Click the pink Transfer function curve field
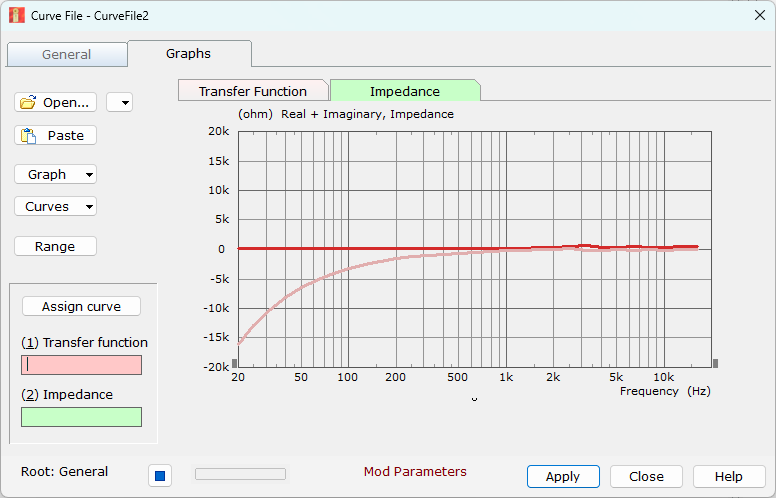 pyautogui.click(x=81, y=365)
